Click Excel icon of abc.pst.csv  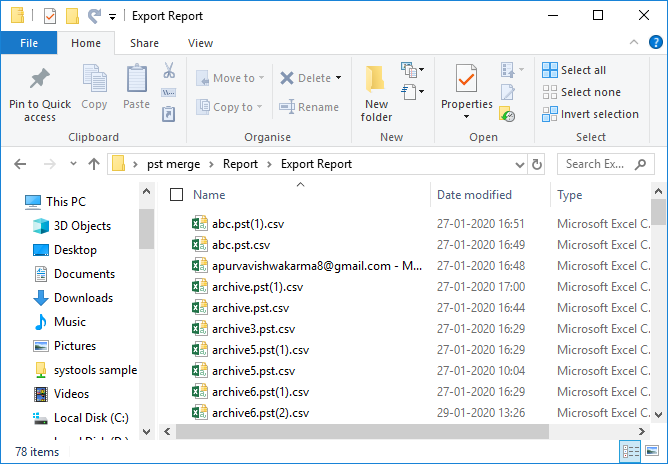pos(199,245)
